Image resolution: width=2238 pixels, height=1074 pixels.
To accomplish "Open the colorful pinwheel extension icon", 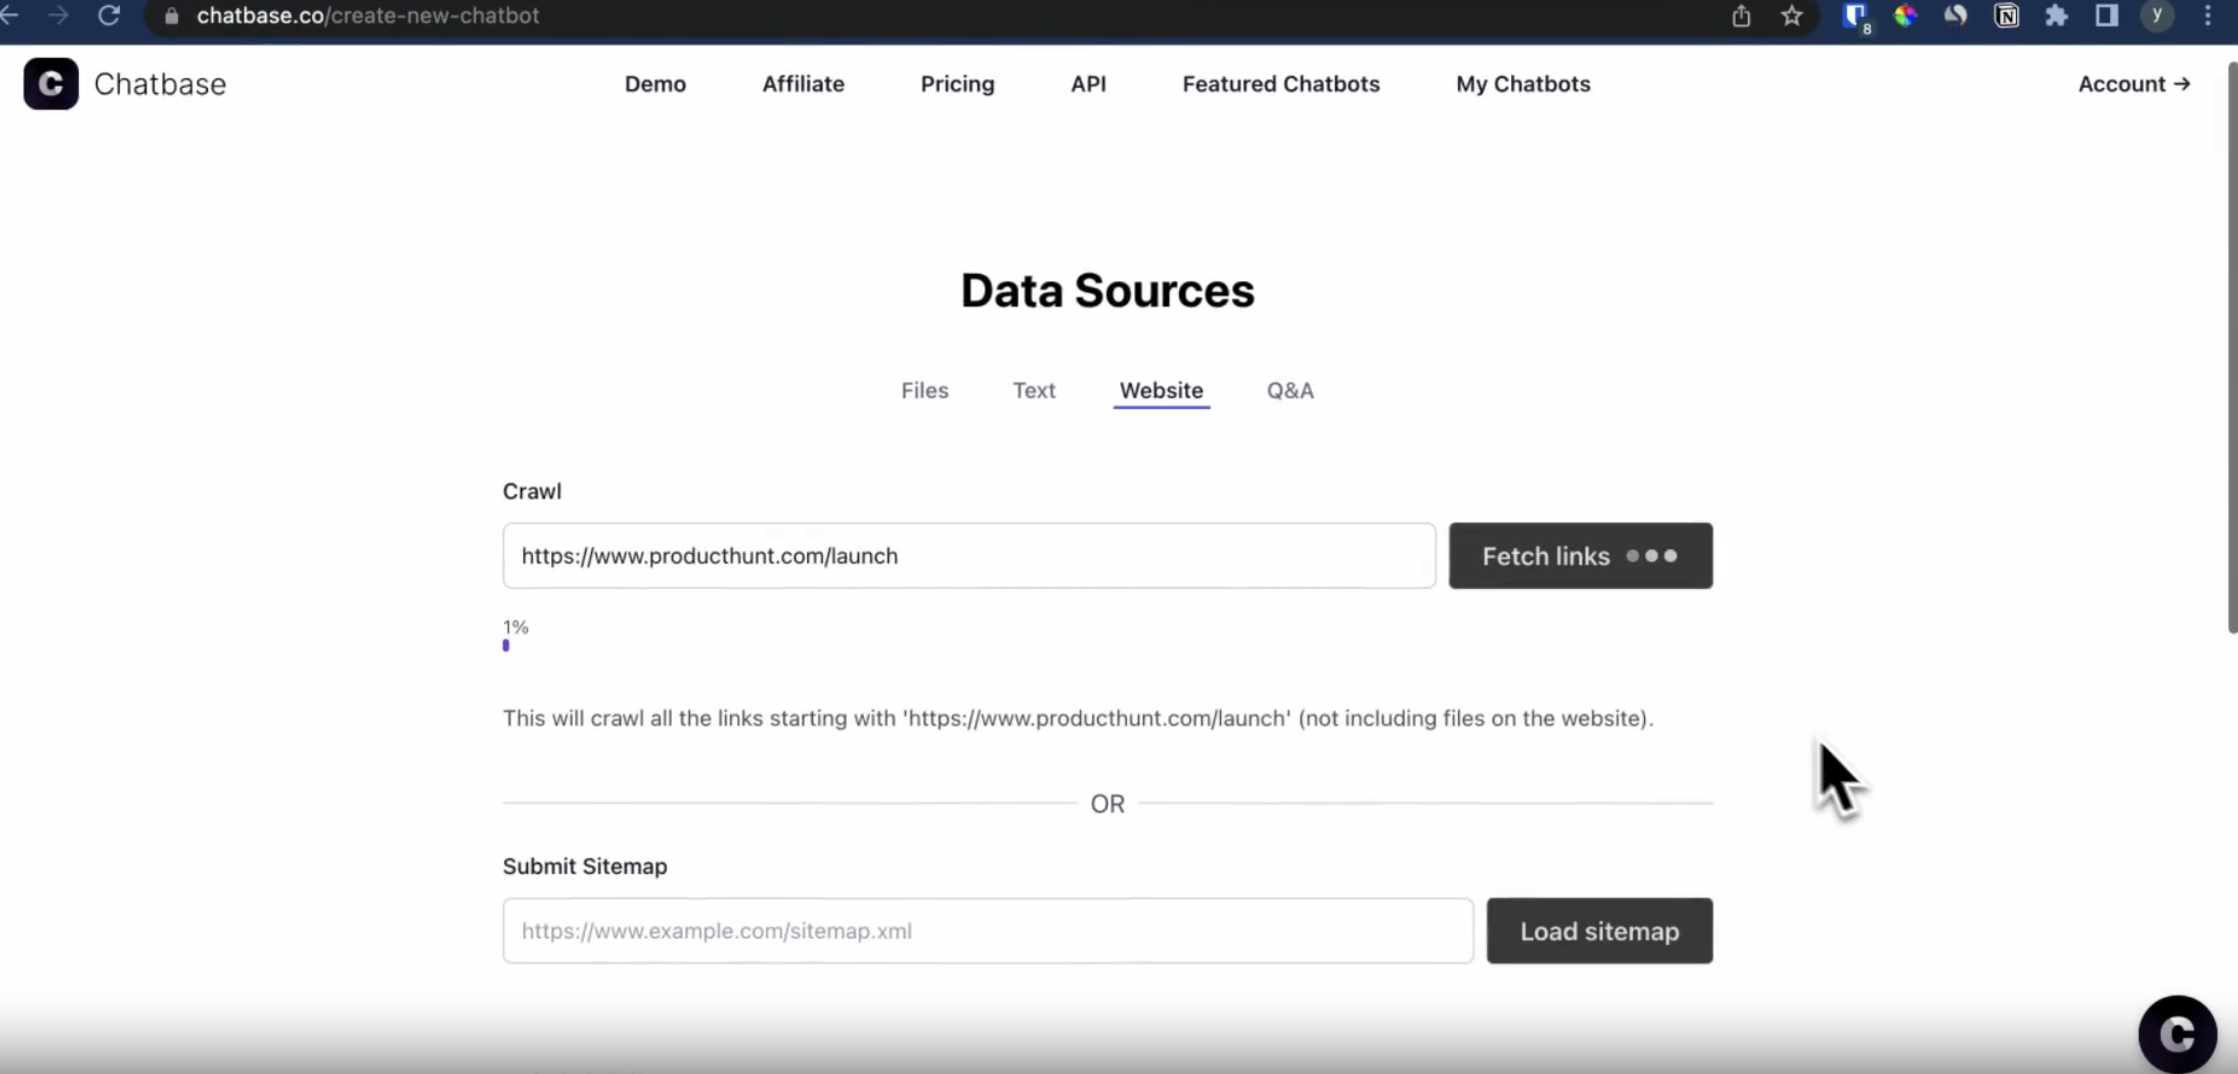I will point(1905,16).
